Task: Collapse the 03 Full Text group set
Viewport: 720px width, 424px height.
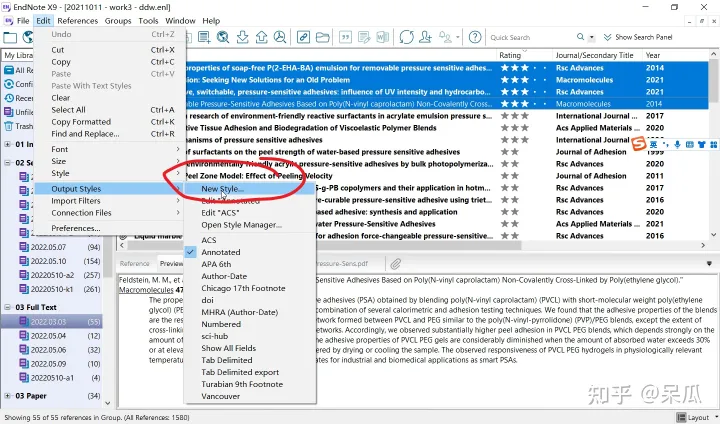Action: coord(7,307)
